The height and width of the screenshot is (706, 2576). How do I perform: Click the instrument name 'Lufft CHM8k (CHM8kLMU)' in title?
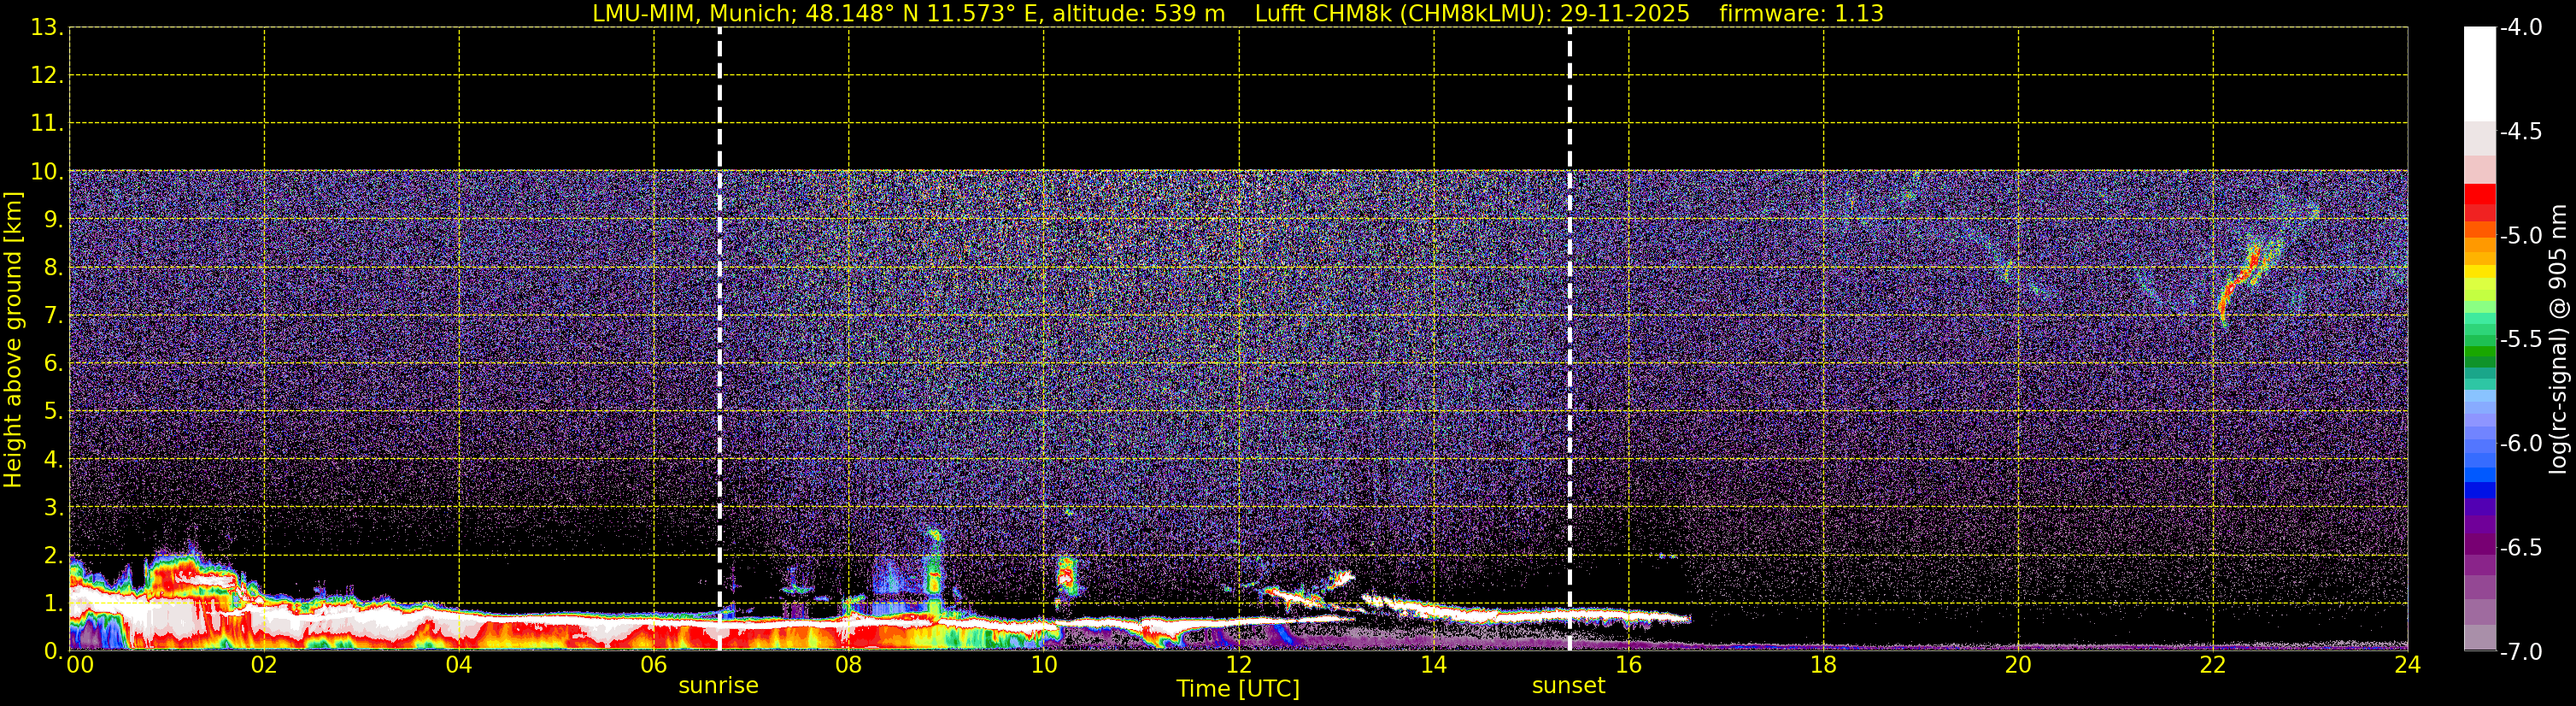pos(1403,14)
